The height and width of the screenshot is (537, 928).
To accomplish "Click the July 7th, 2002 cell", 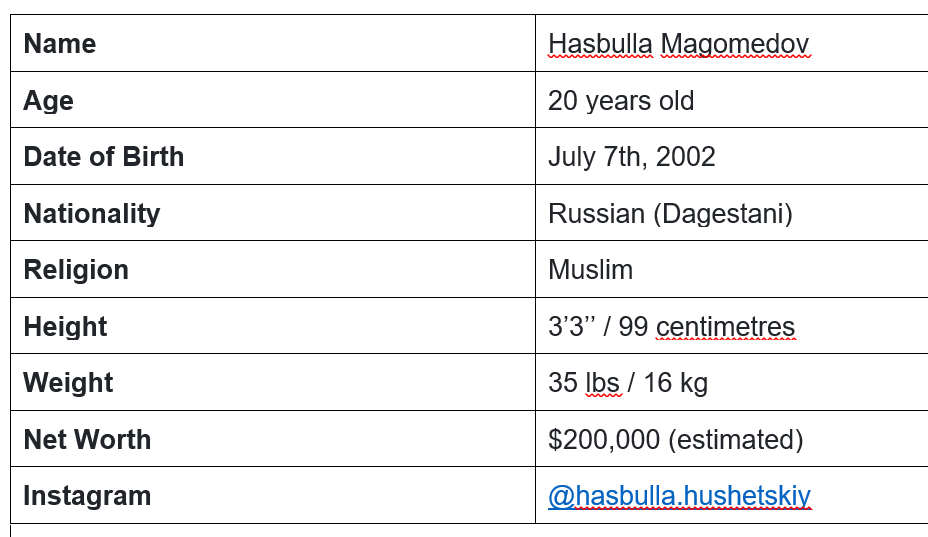I will pyautogui.click(x=732, y=156).
